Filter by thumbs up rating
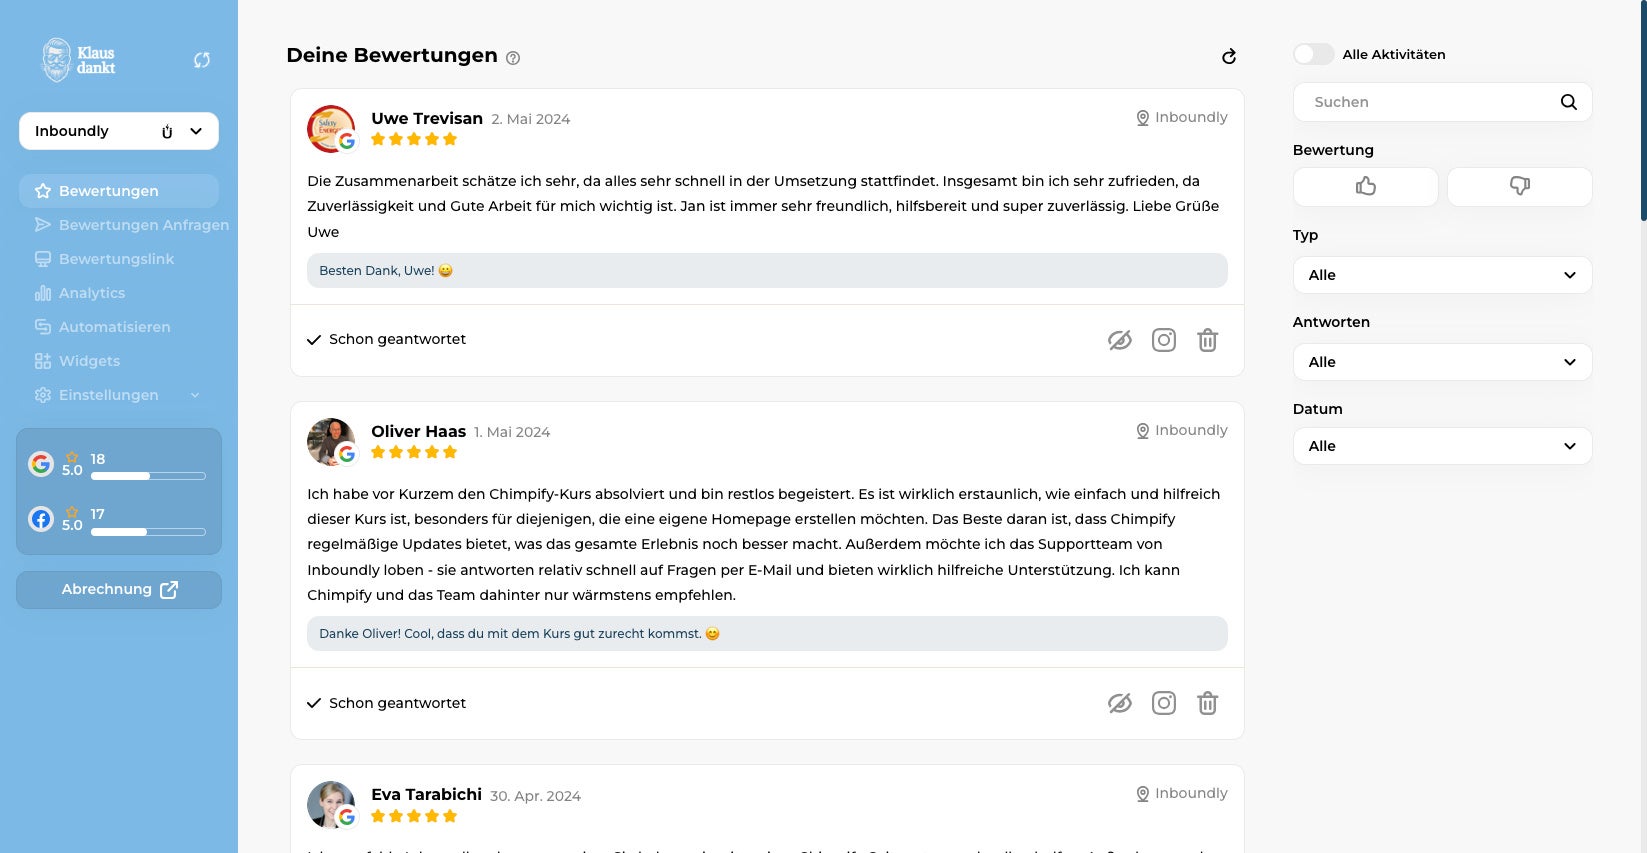Screen dimensions: 1647x853 click(x=1365, y=186)
